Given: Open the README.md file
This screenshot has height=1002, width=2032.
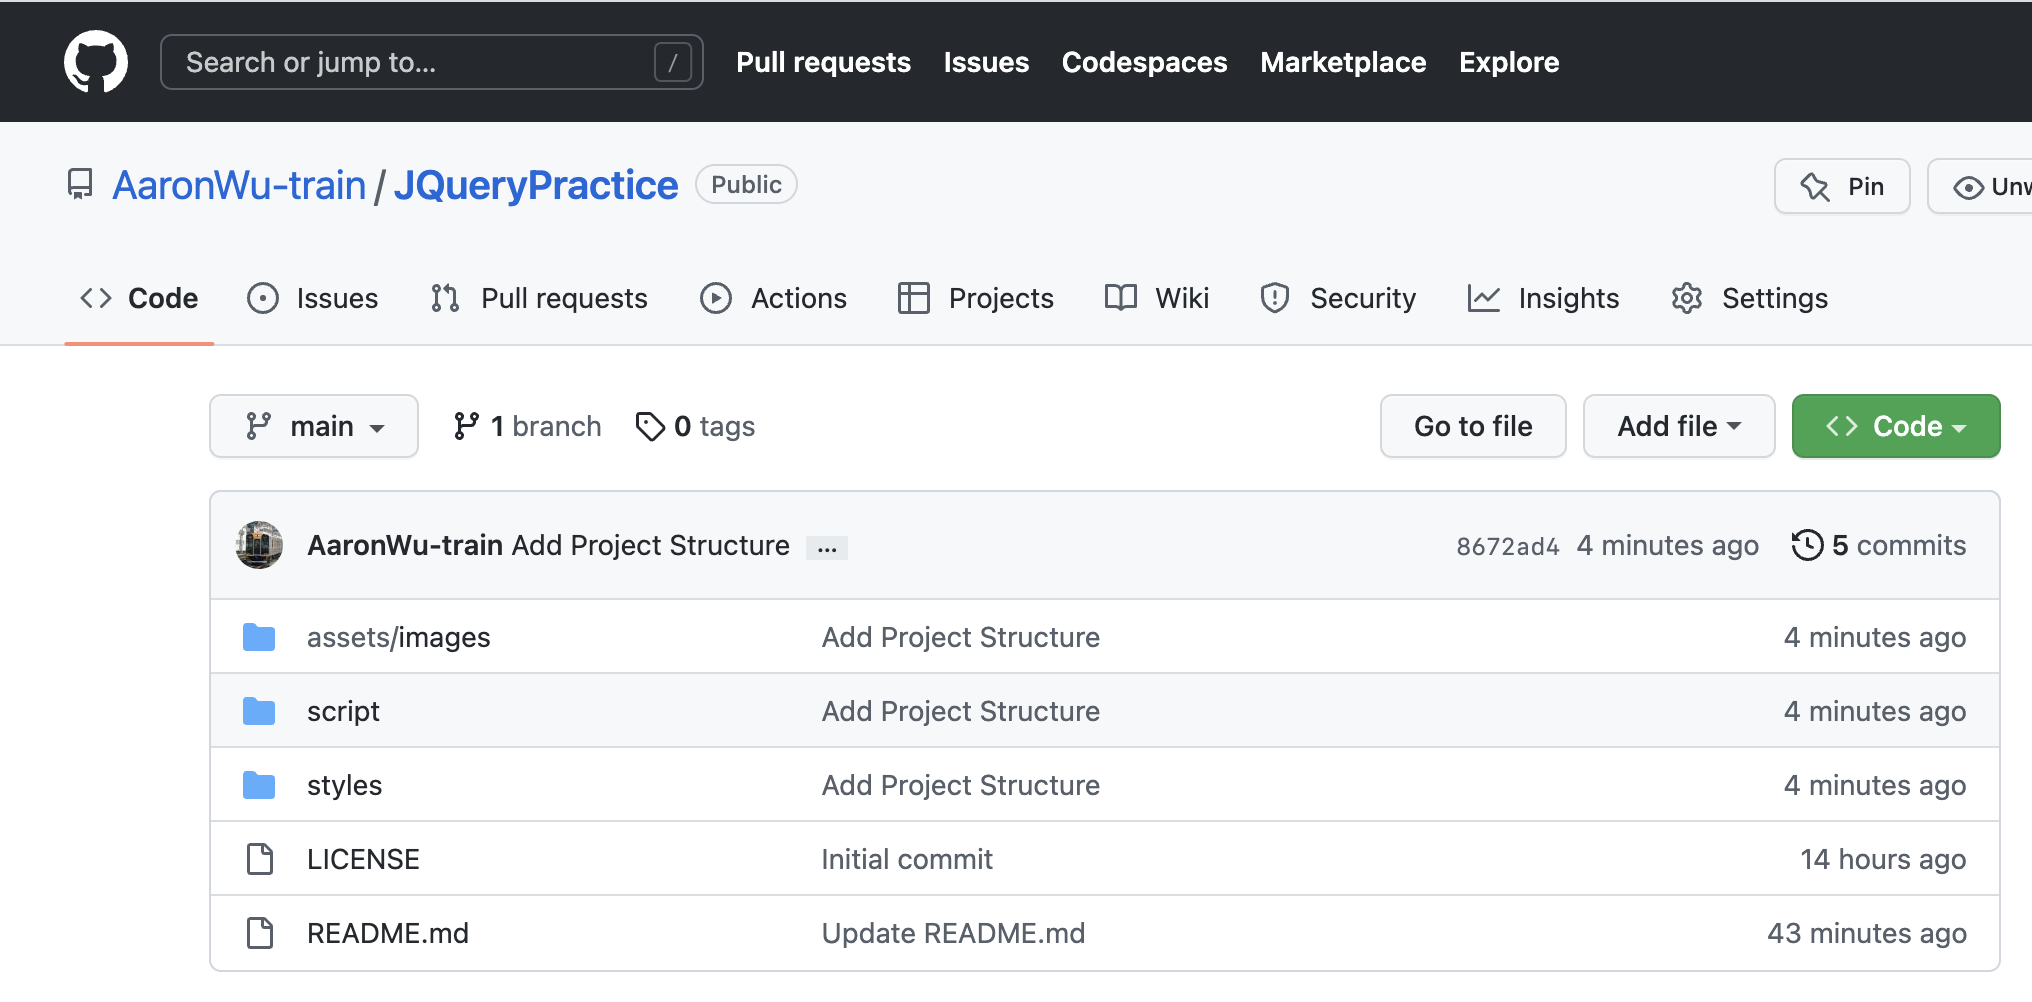Looking at the screenshot, I should pos(388,933).
